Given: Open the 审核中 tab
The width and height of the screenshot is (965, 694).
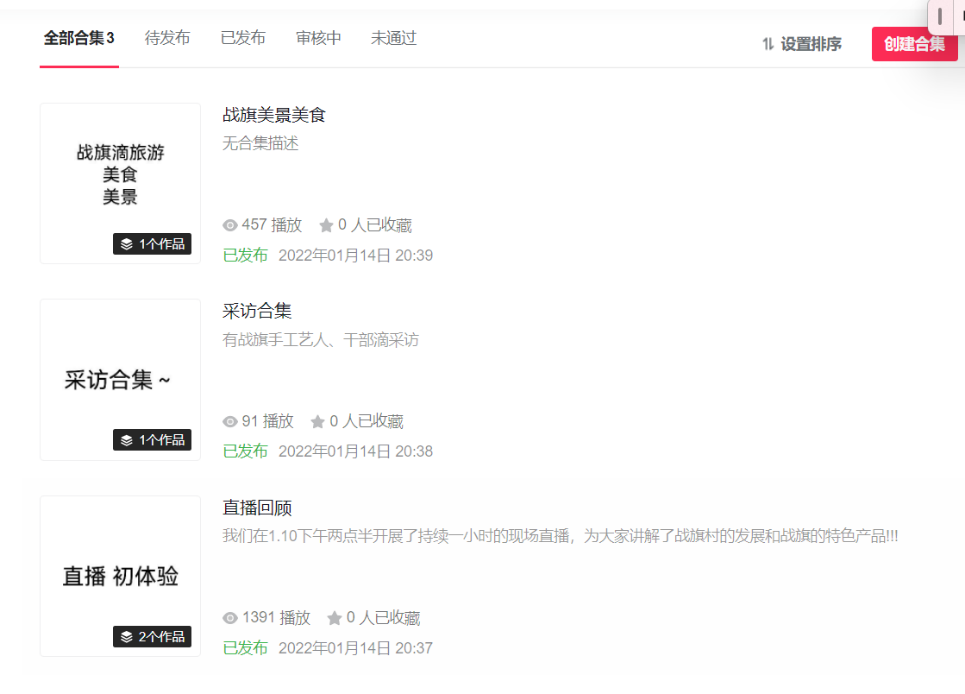Looking at the screenshot, I should [x=318, y=39].
